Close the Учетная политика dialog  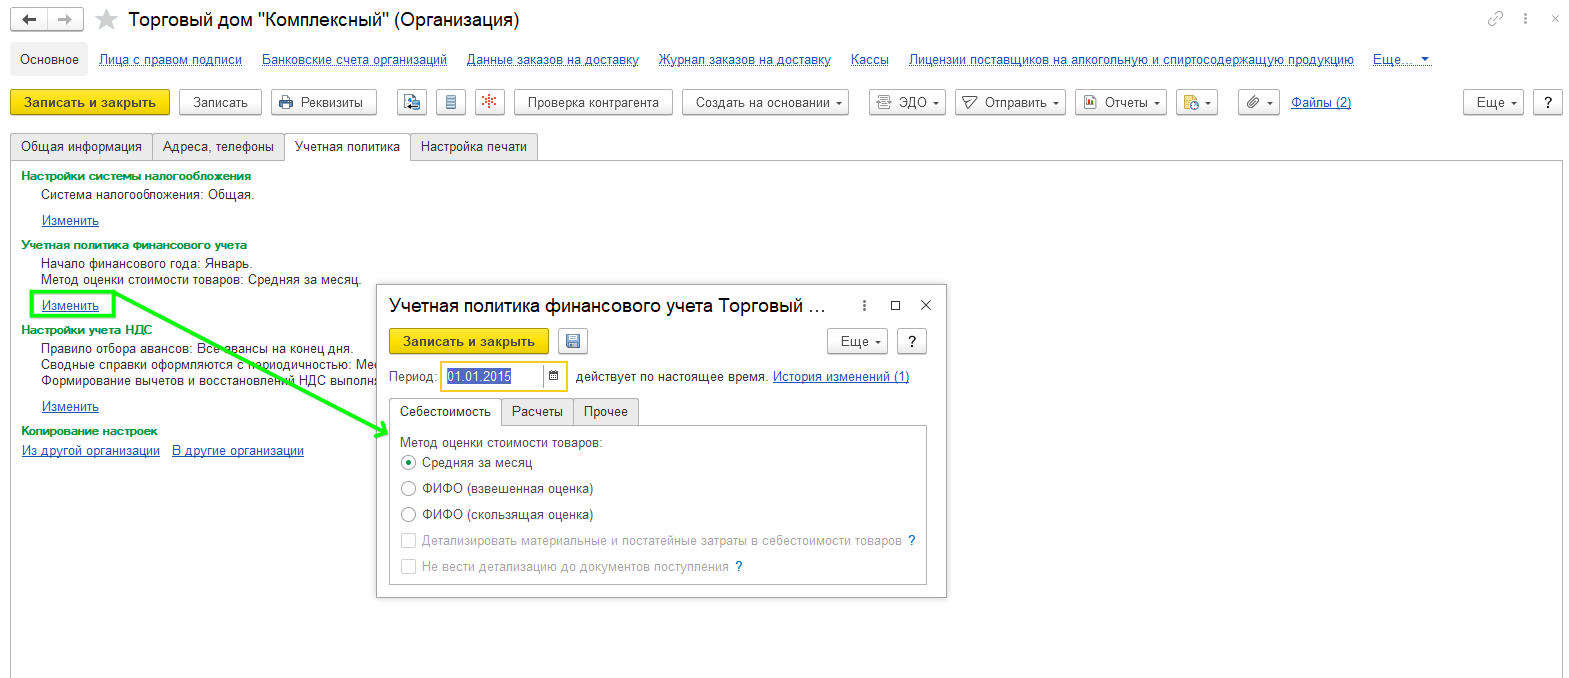click(x=926, y=305)
